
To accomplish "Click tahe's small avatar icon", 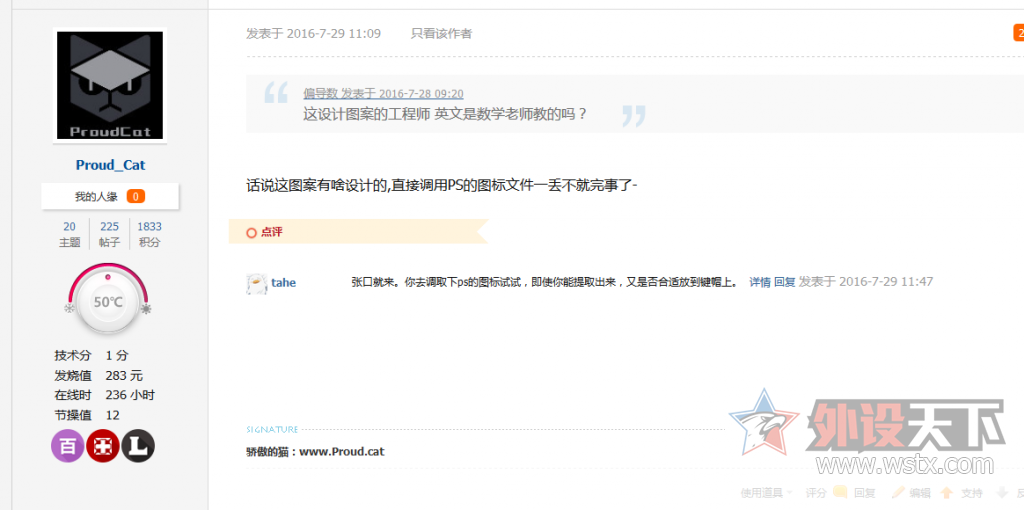I will coord(257,283).
